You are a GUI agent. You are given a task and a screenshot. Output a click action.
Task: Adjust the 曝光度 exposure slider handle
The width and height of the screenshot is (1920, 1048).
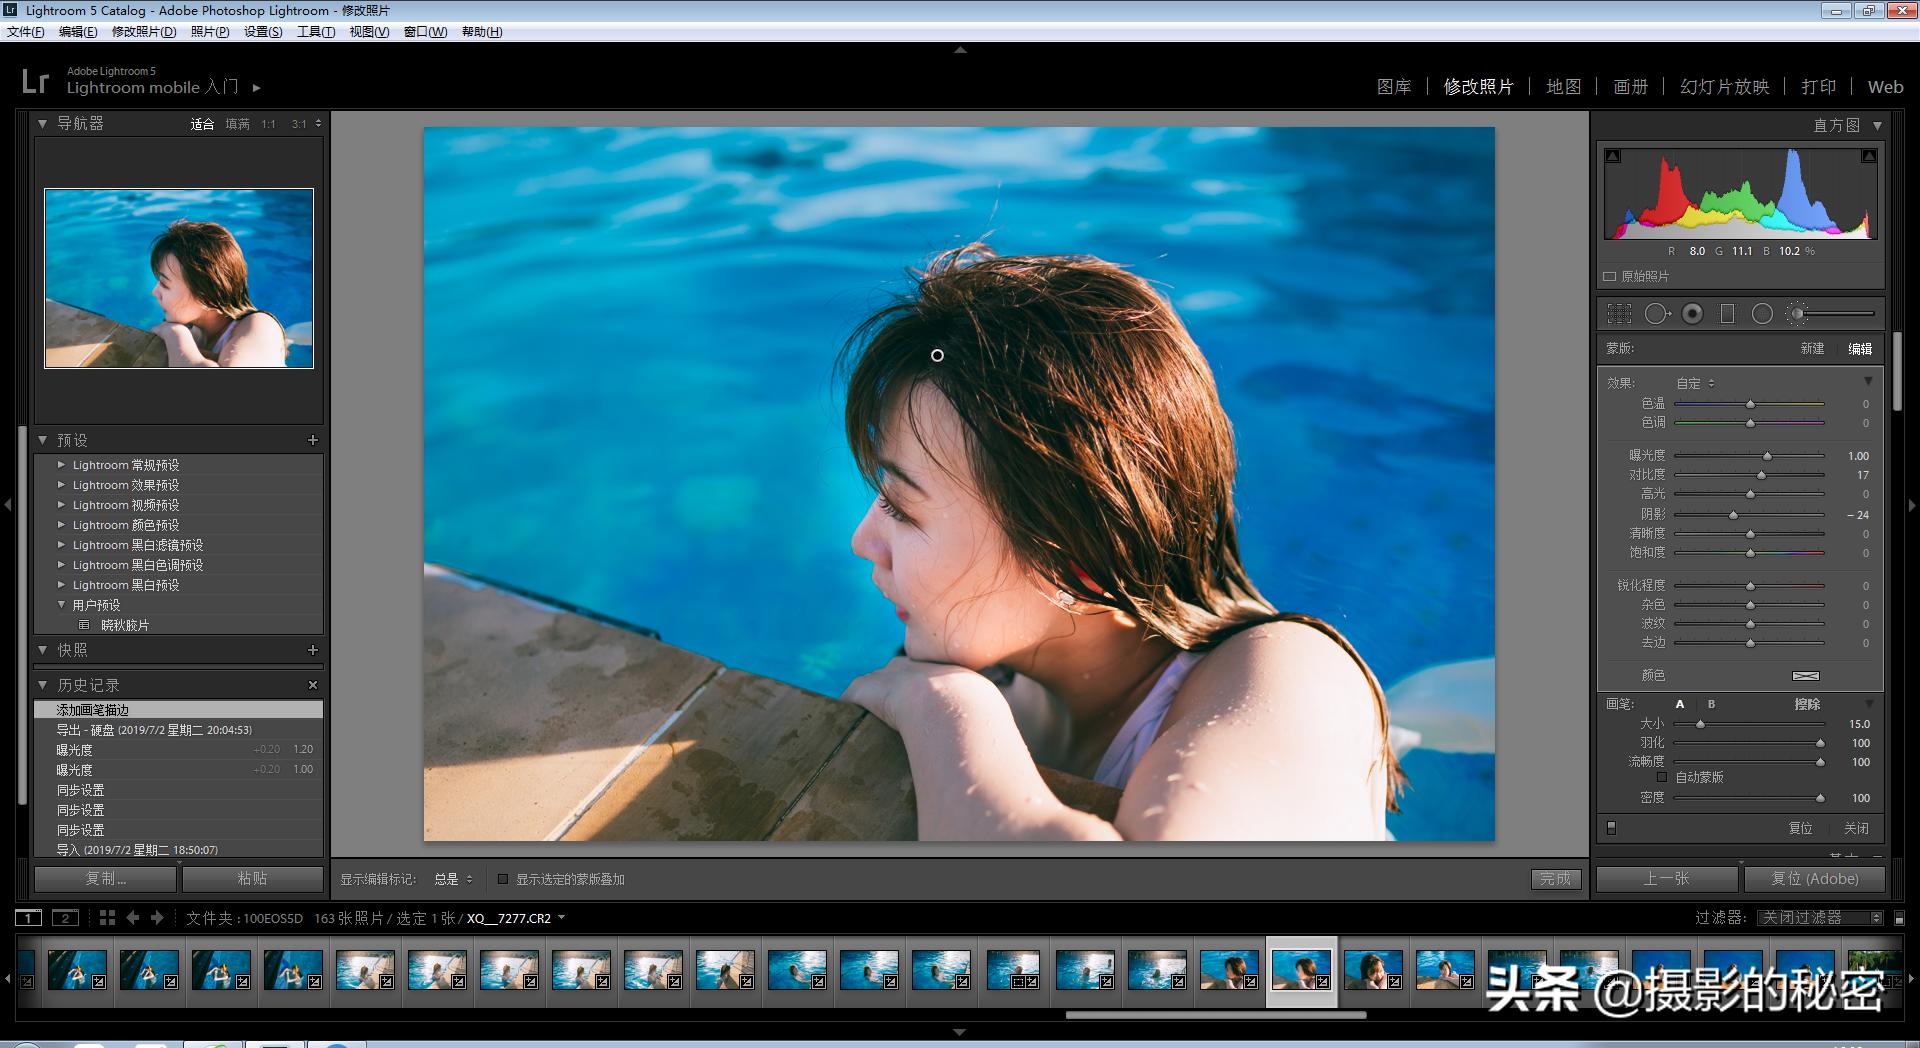coord(1767,456)
